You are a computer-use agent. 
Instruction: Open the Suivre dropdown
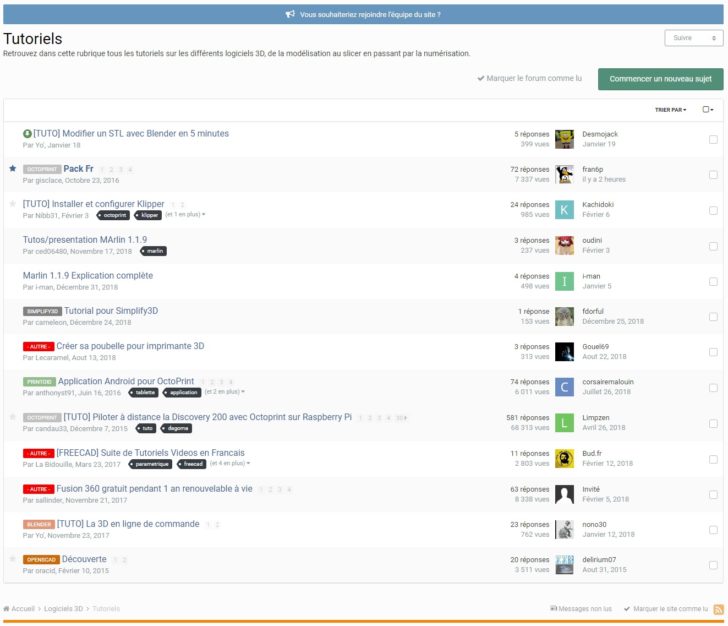pos(694,38)
